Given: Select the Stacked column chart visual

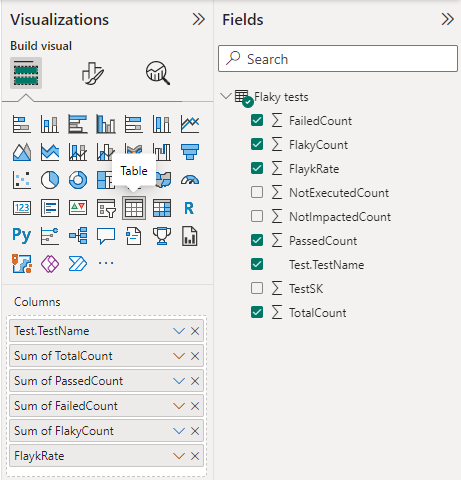Looking at the screenshot, I should point(50,124).
